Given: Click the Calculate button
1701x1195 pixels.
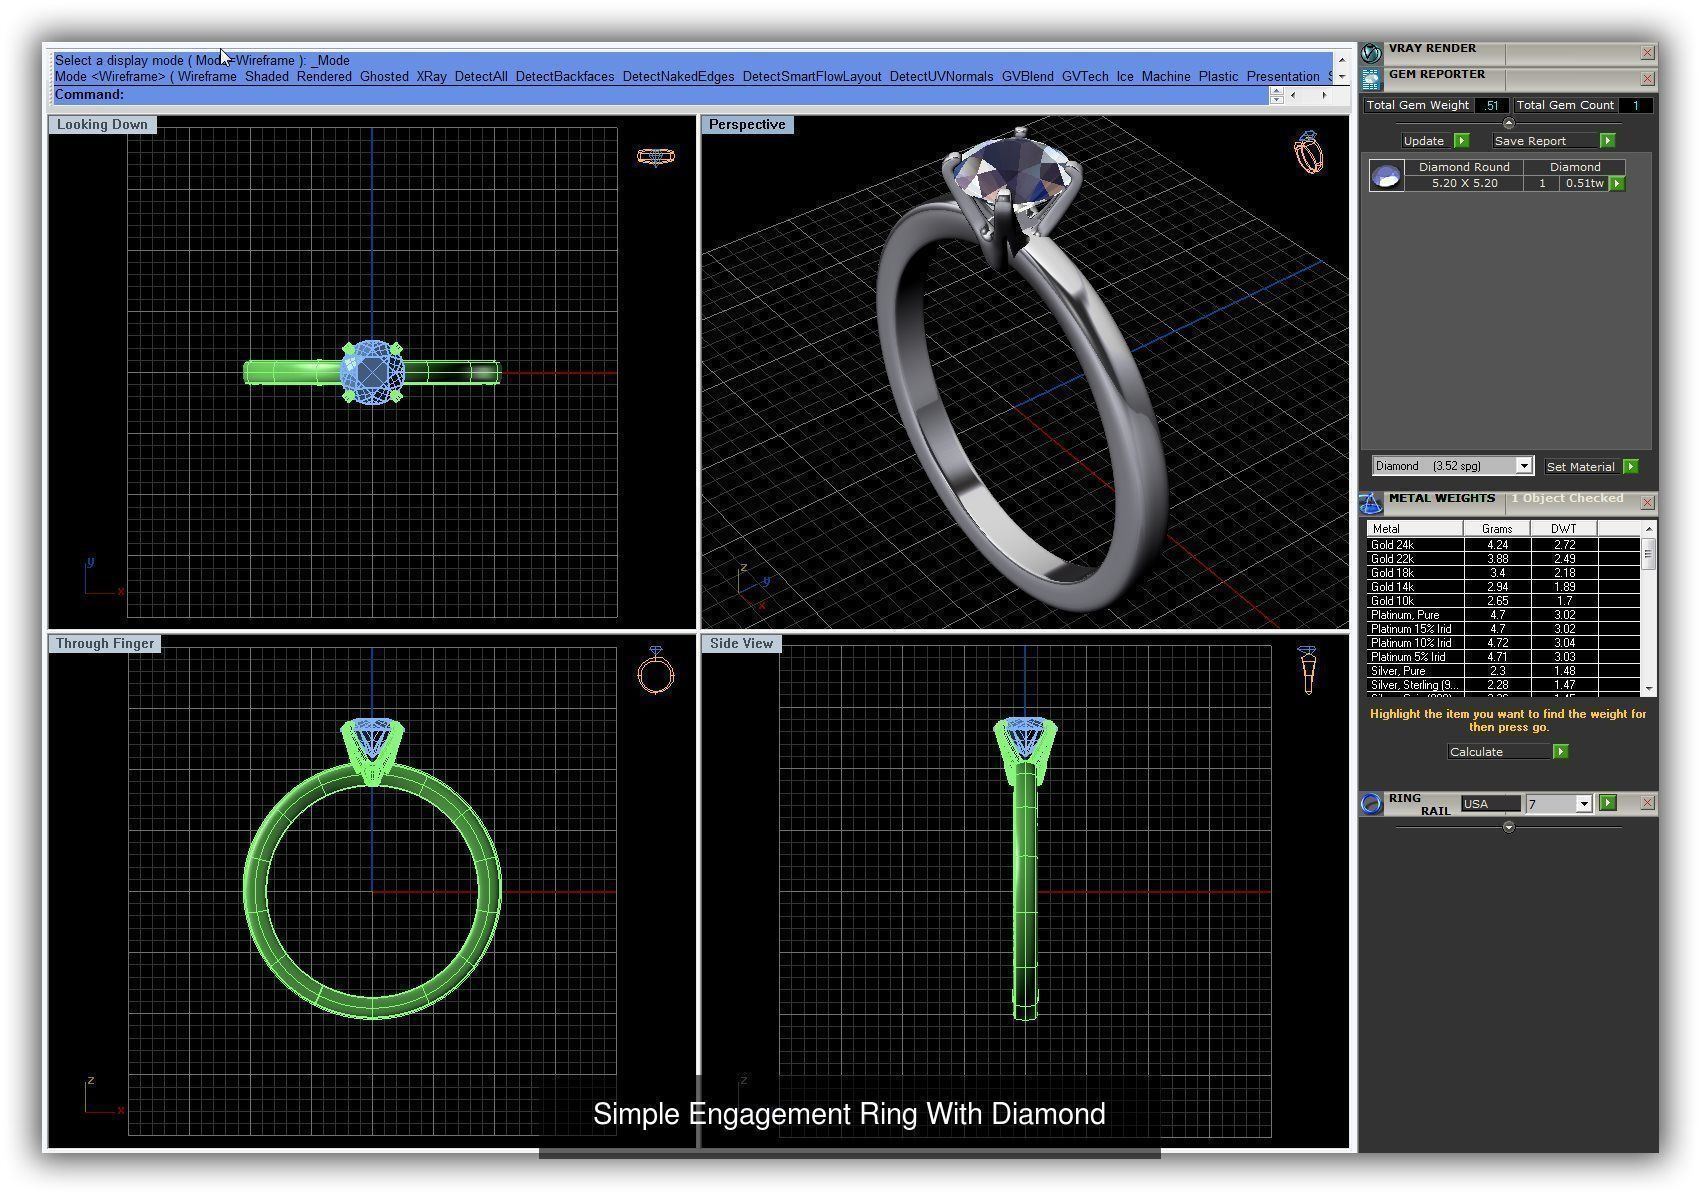Looking at the screenshot, I should (1499, 752).
